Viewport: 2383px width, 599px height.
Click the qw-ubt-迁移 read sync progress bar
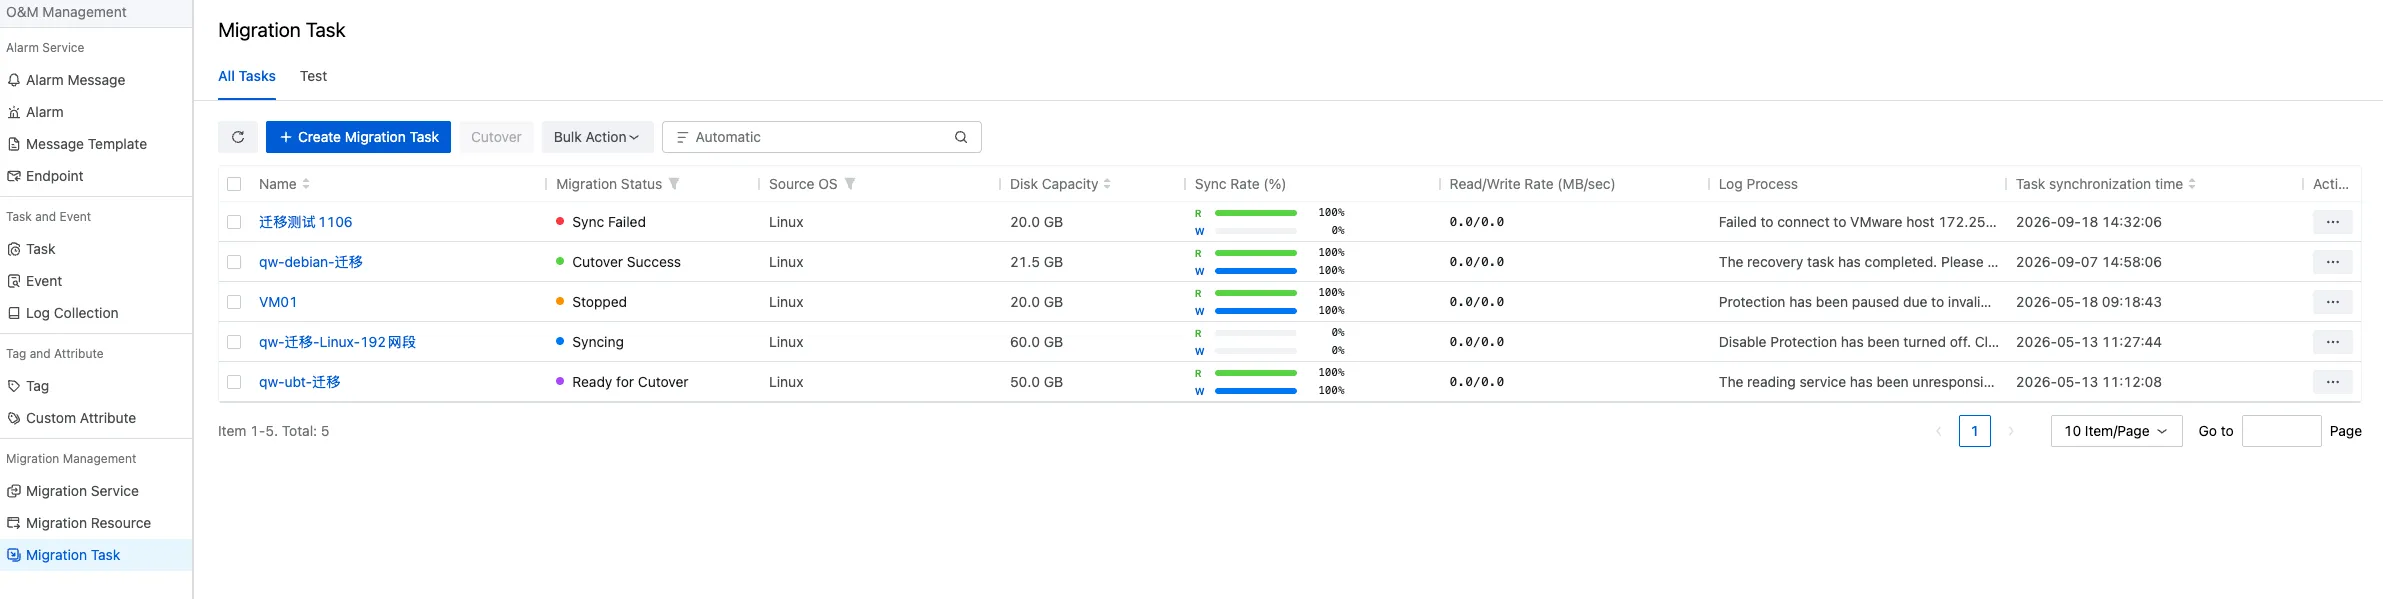[x=1255, y=373]
